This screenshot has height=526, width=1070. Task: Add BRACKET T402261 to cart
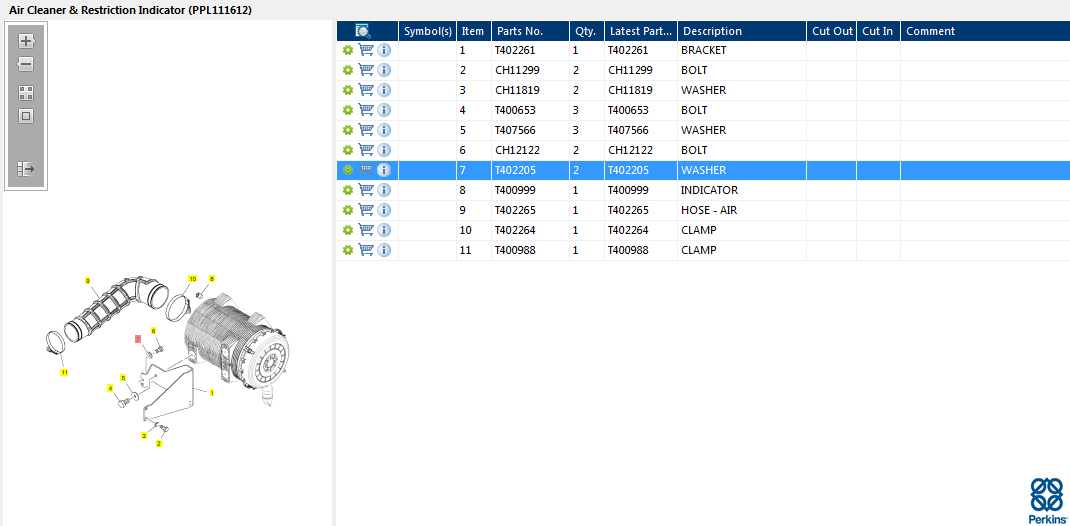click(x=366, y=50)
